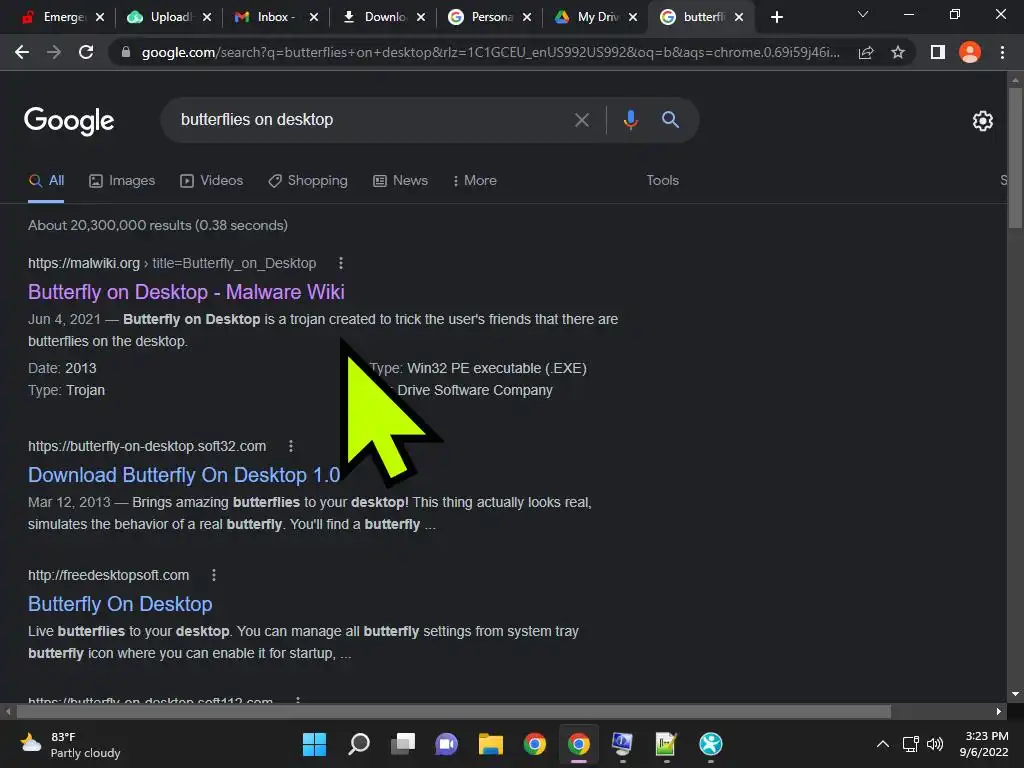The width and height of the screenshot is (1024, 768).
Task: Open the Chrome profile avatar
Action: (x=970, y=52)
